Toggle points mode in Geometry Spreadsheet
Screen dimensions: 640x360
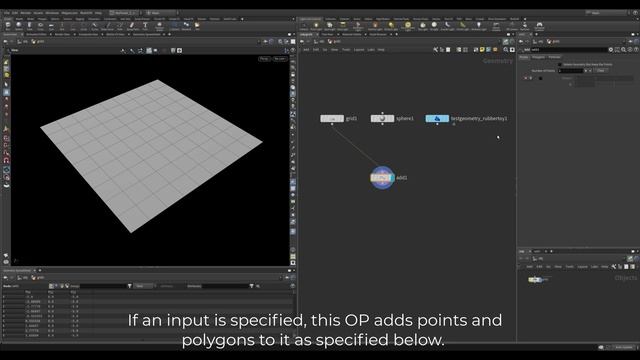(51, 286)
